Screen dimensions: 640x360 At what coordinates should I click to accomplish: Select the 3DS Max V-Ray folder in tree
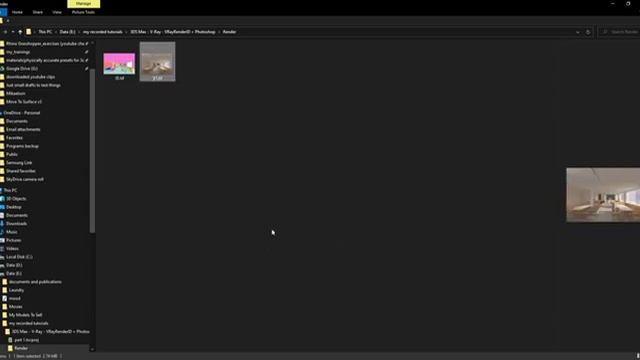pyautogui.click(x=50, y=332)
